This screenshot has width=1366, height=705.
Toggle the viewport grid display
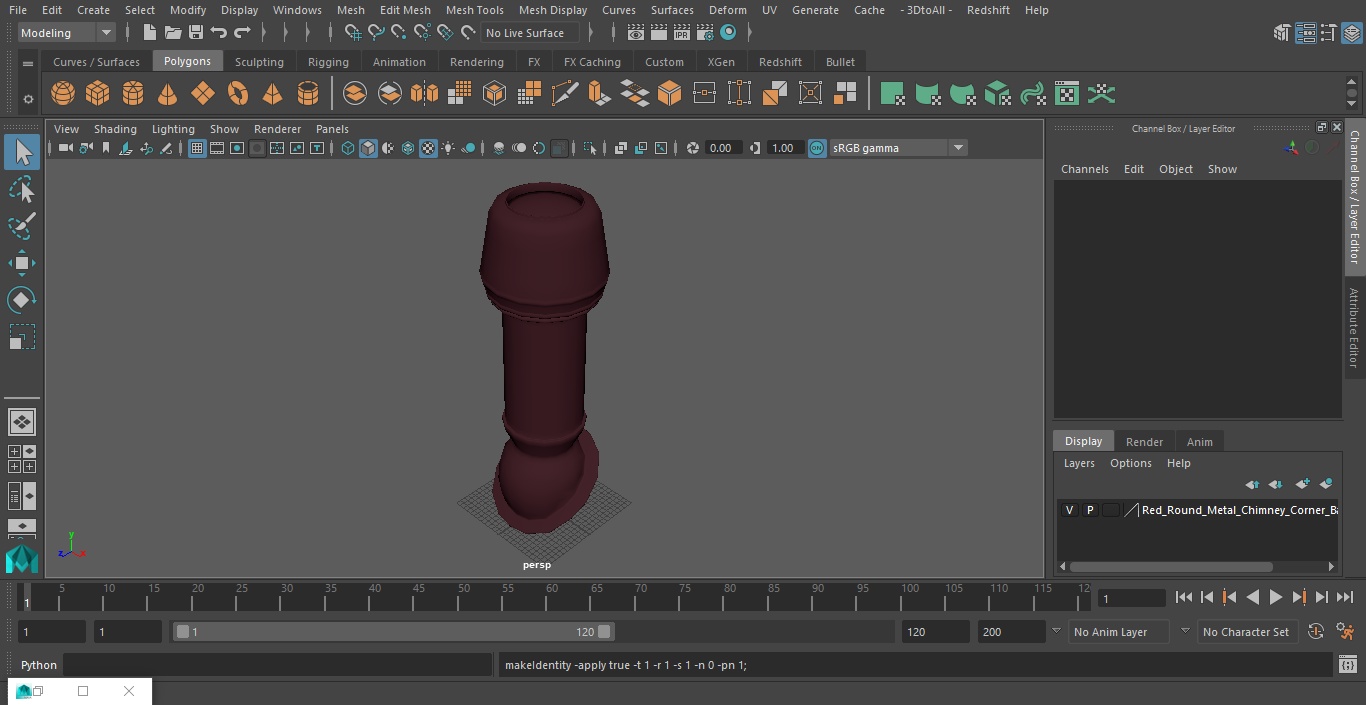(197, 148)
